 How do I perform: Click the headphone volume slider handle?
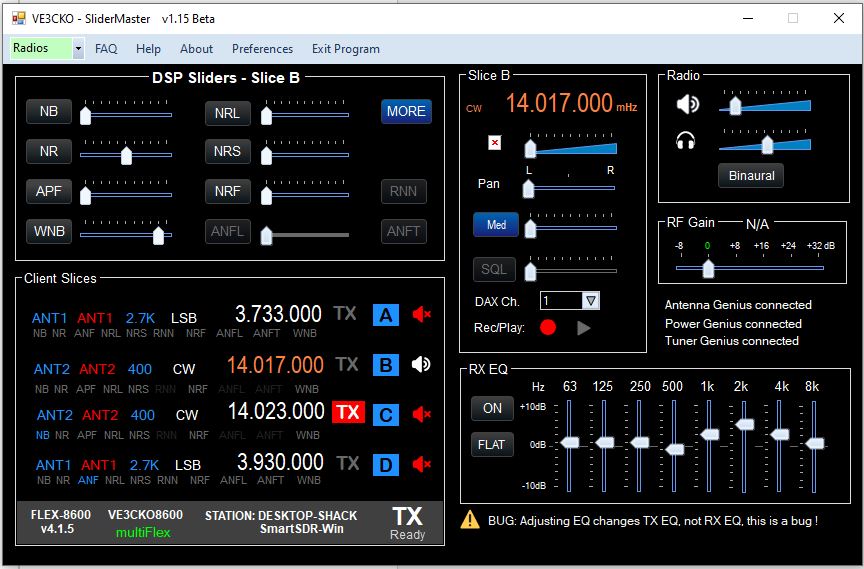point(766,144)
